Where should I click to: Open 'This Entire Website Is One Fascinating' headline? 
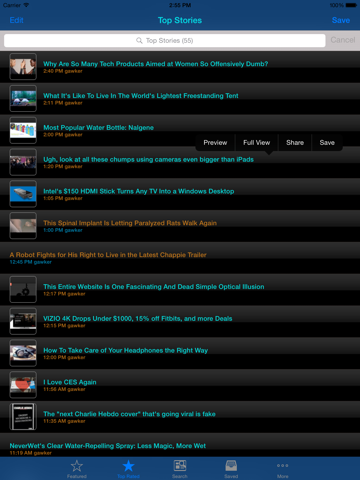pyautogui.click(x=154, y=287)
